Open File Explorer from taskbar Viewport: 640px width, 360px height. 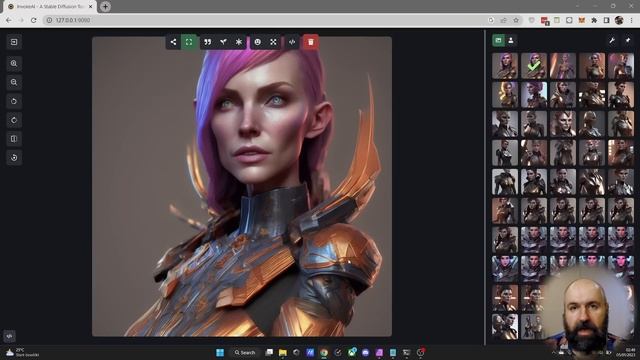(283, 352)
